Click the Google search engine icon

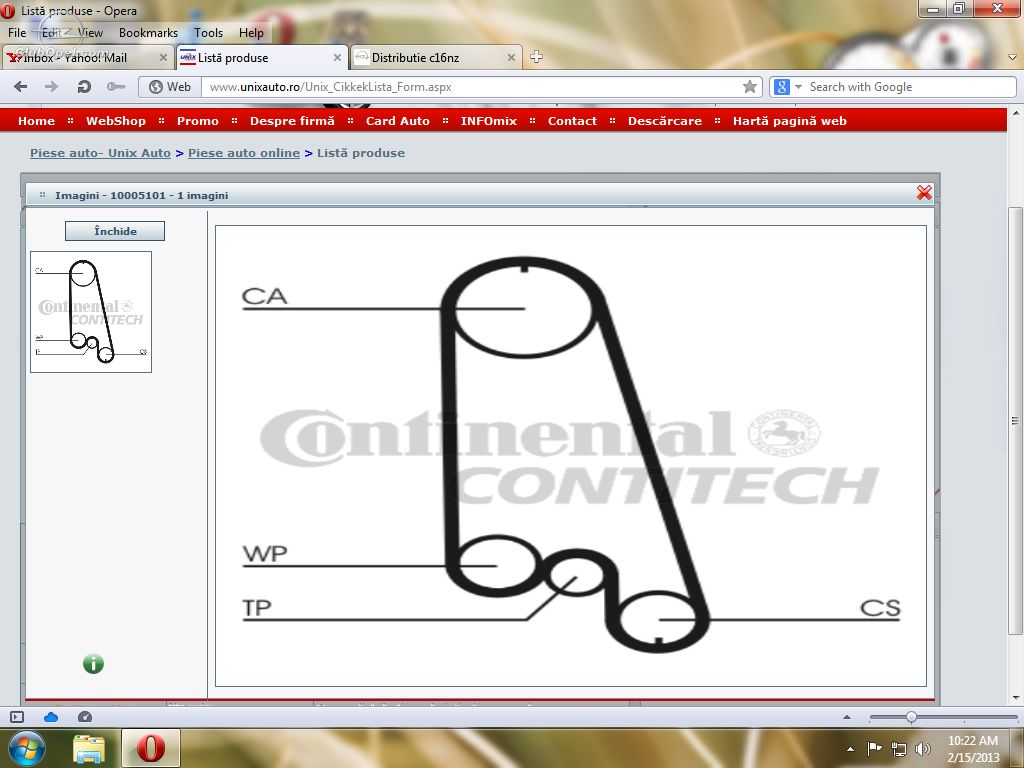[782, 86]
